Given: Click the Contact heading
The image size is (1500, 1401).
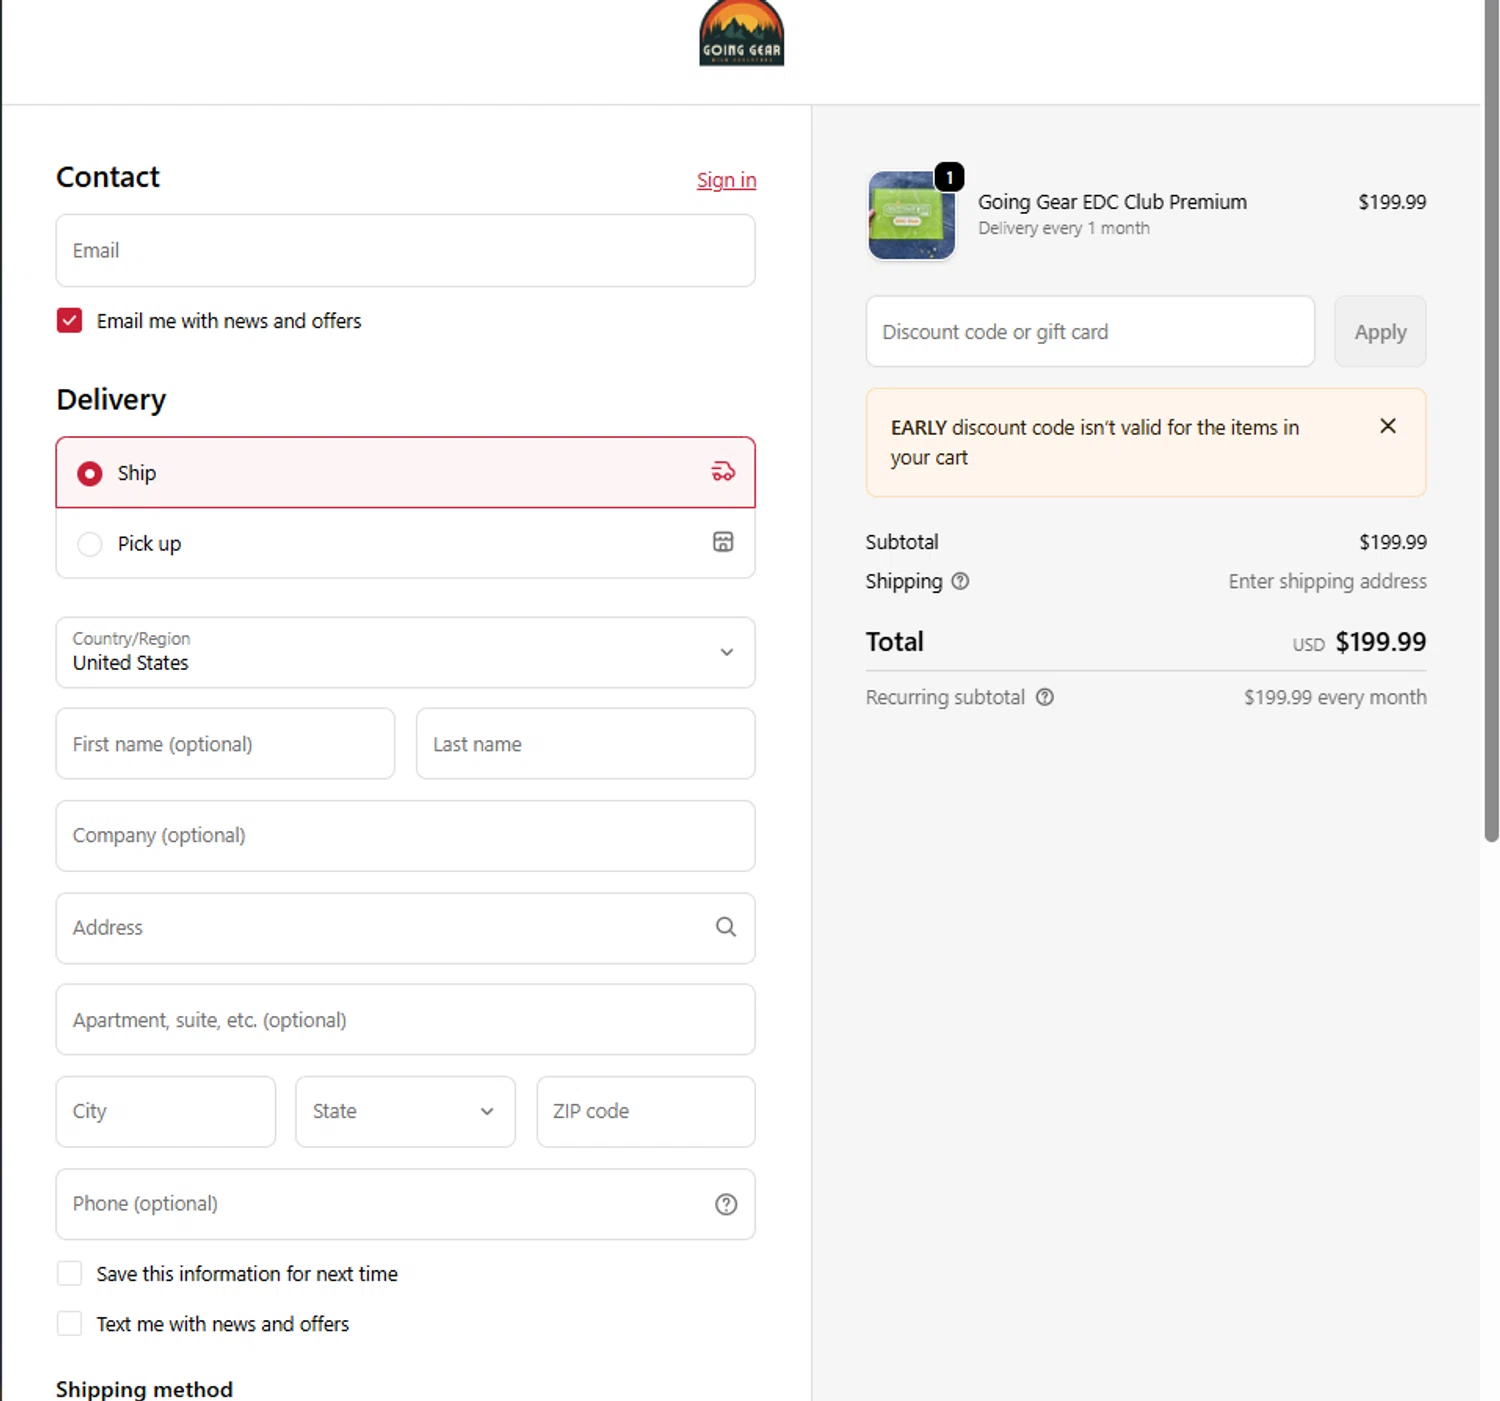Looking at the screenshot, I should [x=108, y=177].
